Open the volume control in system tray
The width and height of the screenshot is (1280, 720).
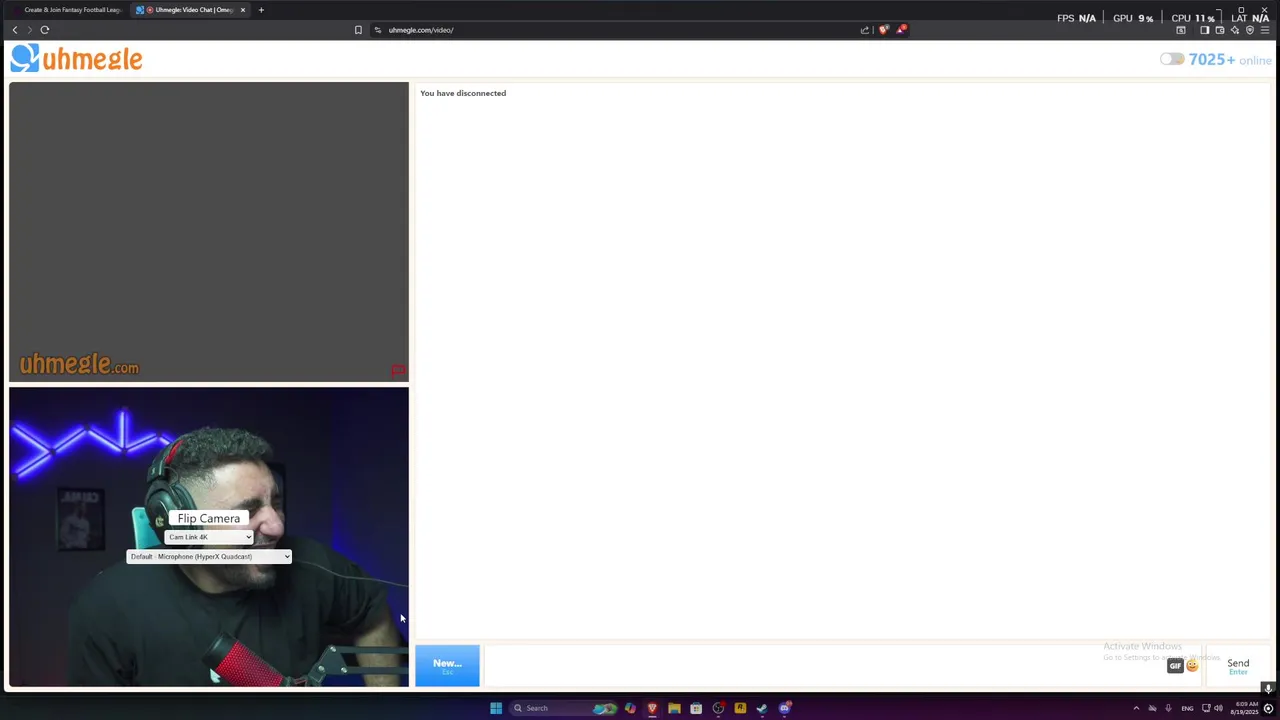1218,708
